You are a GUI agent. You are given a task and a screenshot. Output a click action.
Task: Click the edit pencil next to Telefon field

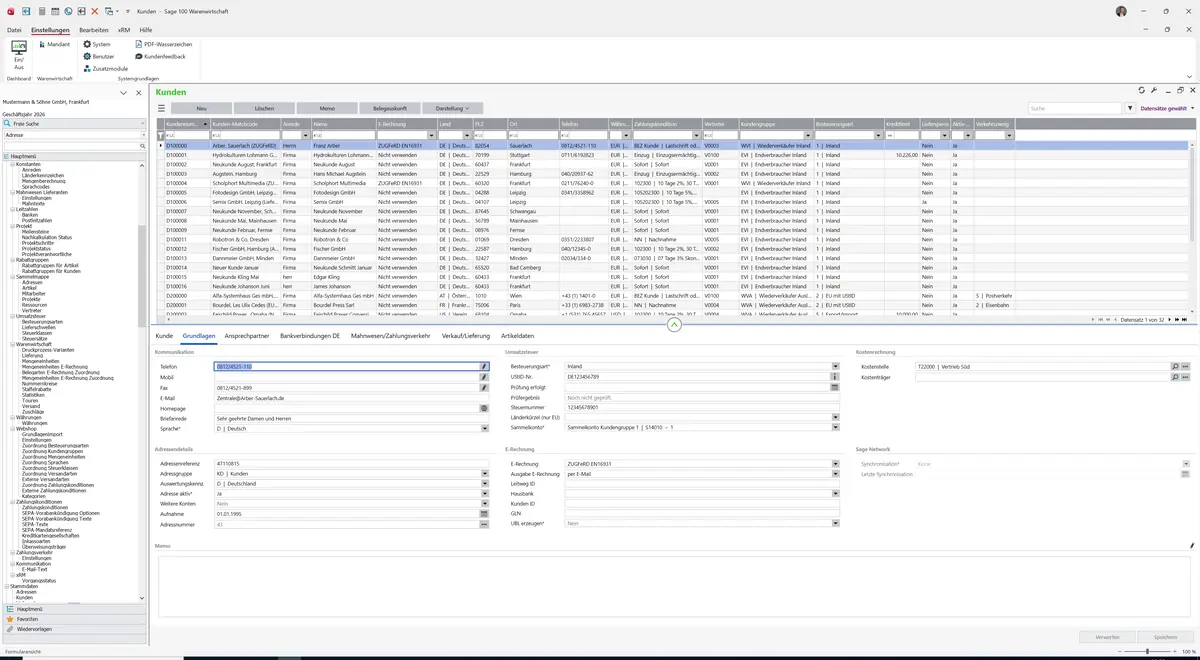[x=484, y=366]
